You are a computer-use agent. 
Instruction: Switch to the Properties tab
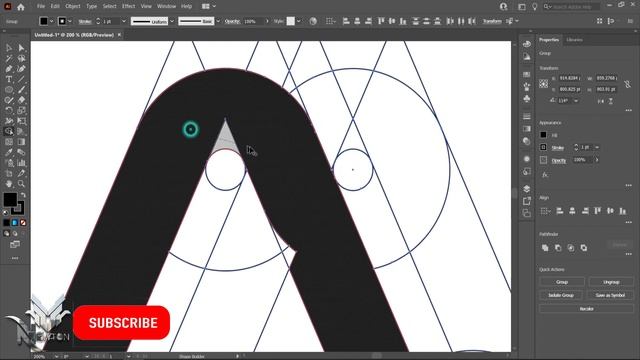549,40
